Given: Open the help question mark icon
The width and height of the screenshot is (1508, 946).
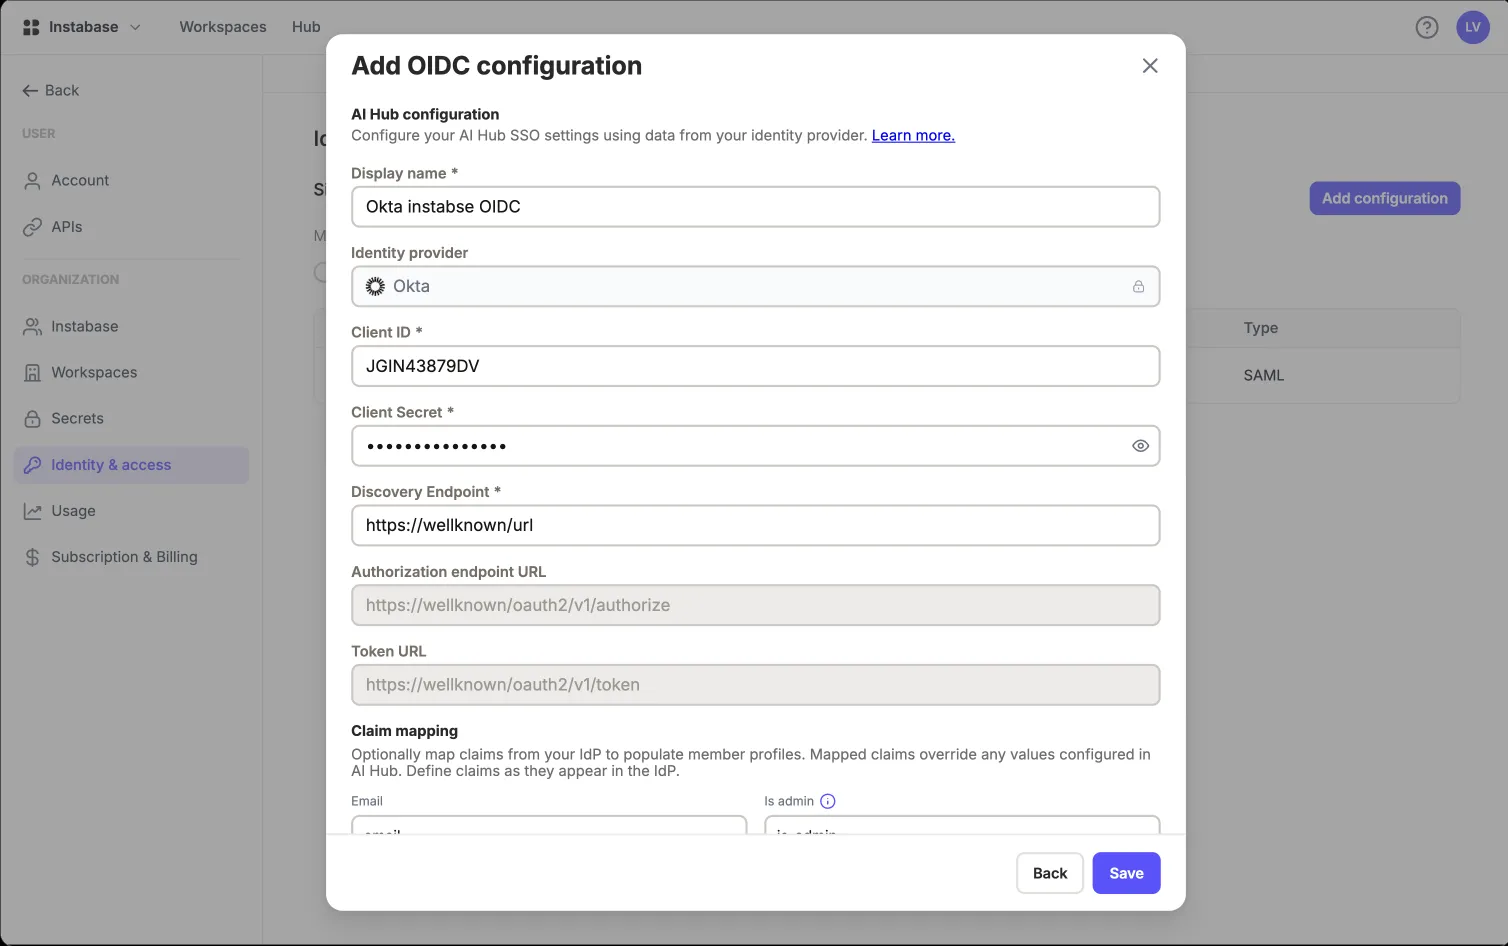Looking at the screenshot, I should [1427, 27].
